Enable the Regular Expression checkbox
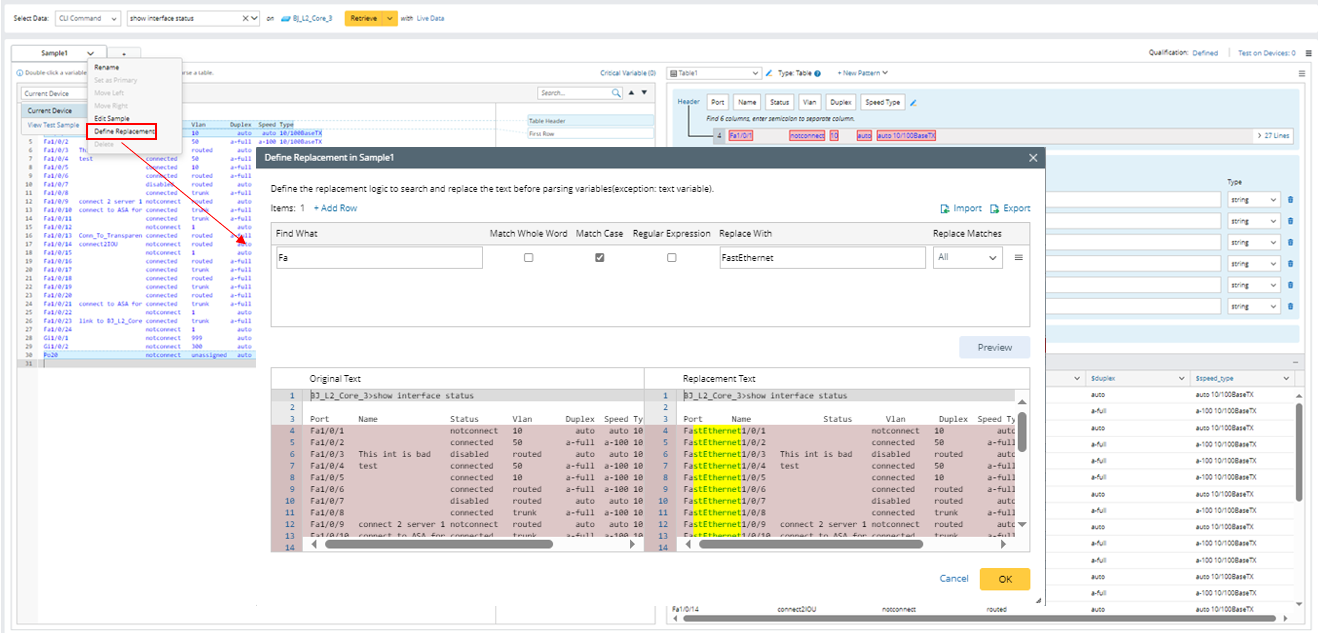This screenshot has height=636, width=1325. pos(671,258)
